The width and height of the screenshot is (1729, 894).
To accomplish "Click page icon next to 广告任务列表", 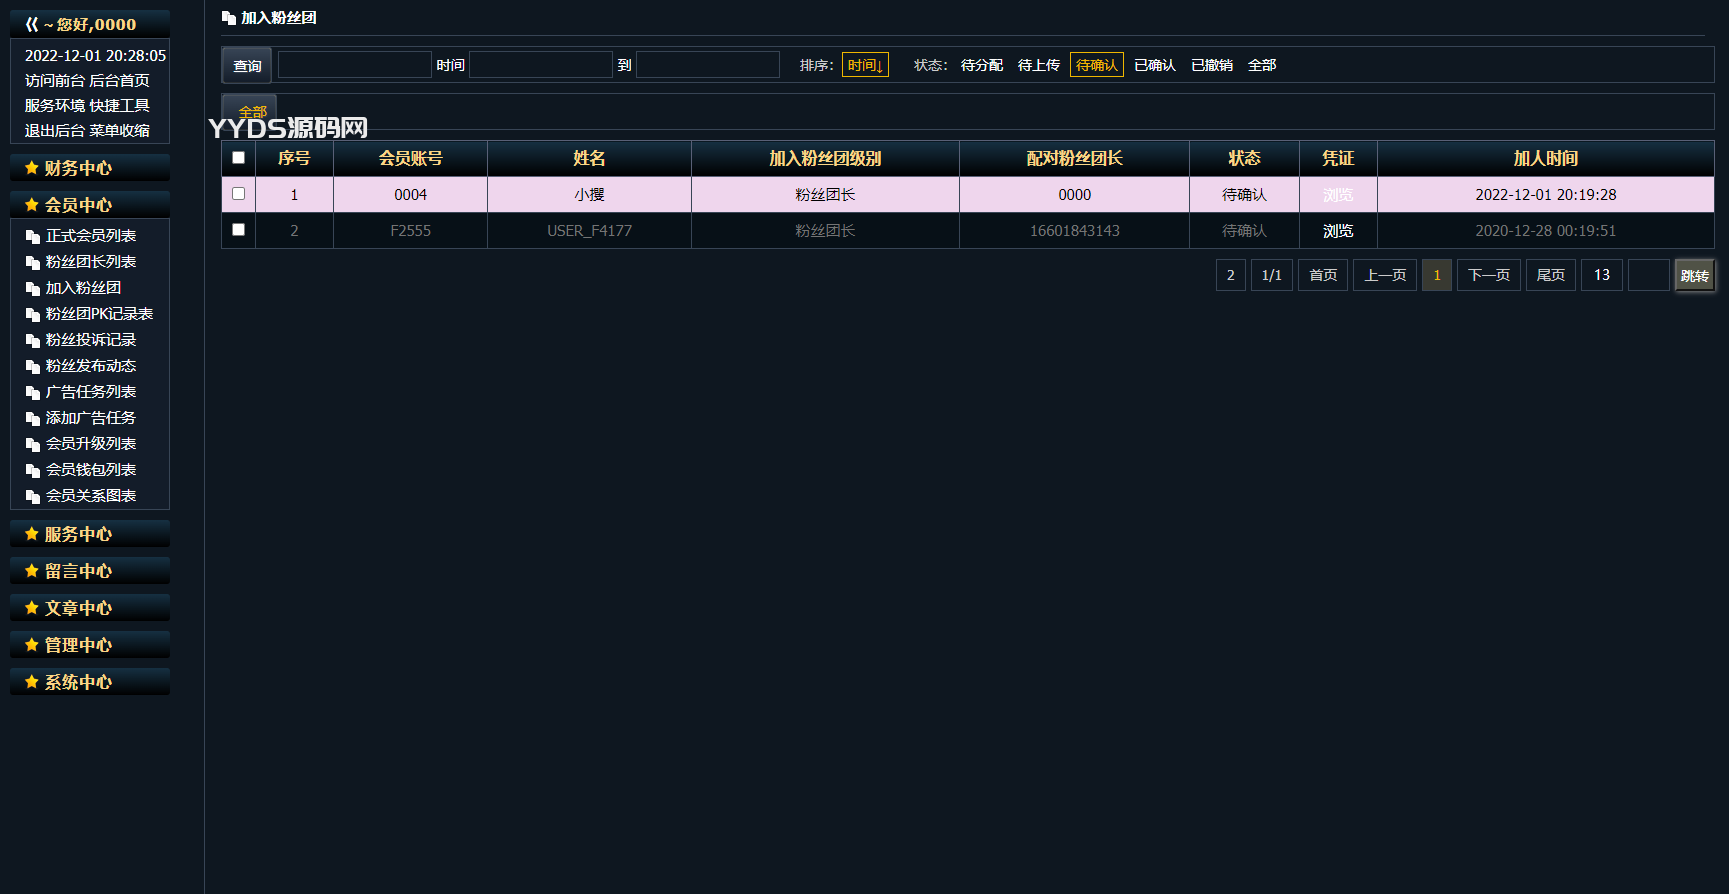I will click(x=33, y=393).
